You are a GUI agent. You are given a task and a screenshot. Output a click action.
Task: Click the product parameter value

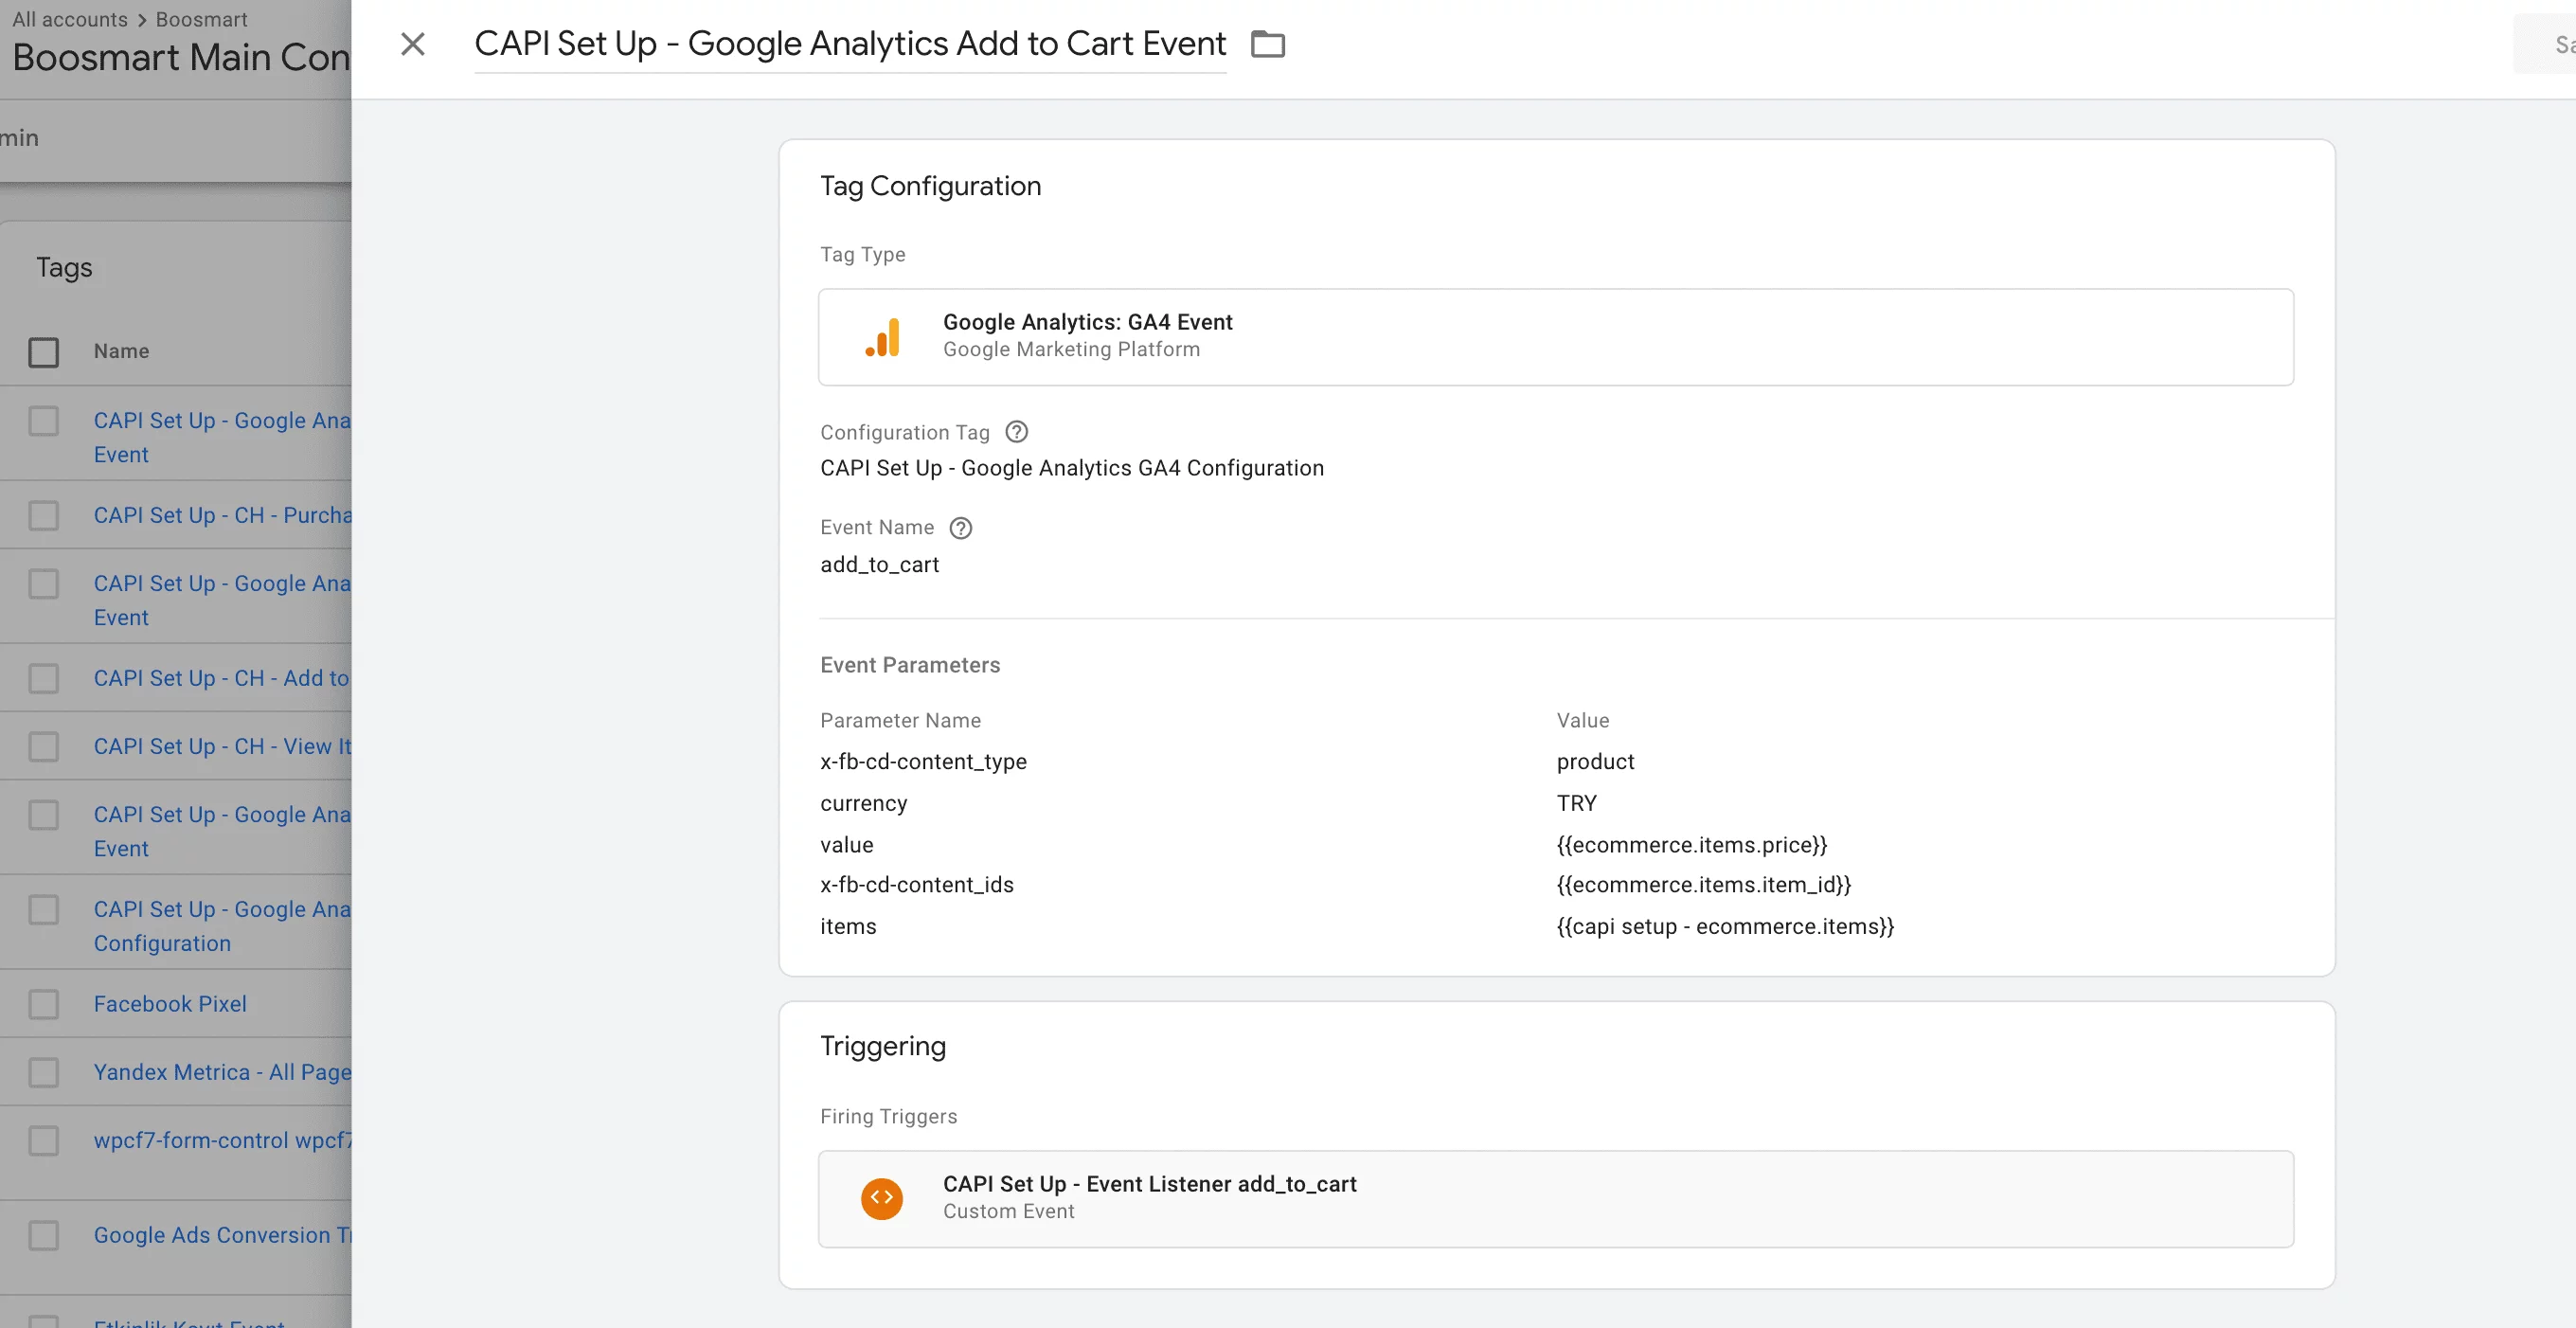click(x=1595, y=762)
